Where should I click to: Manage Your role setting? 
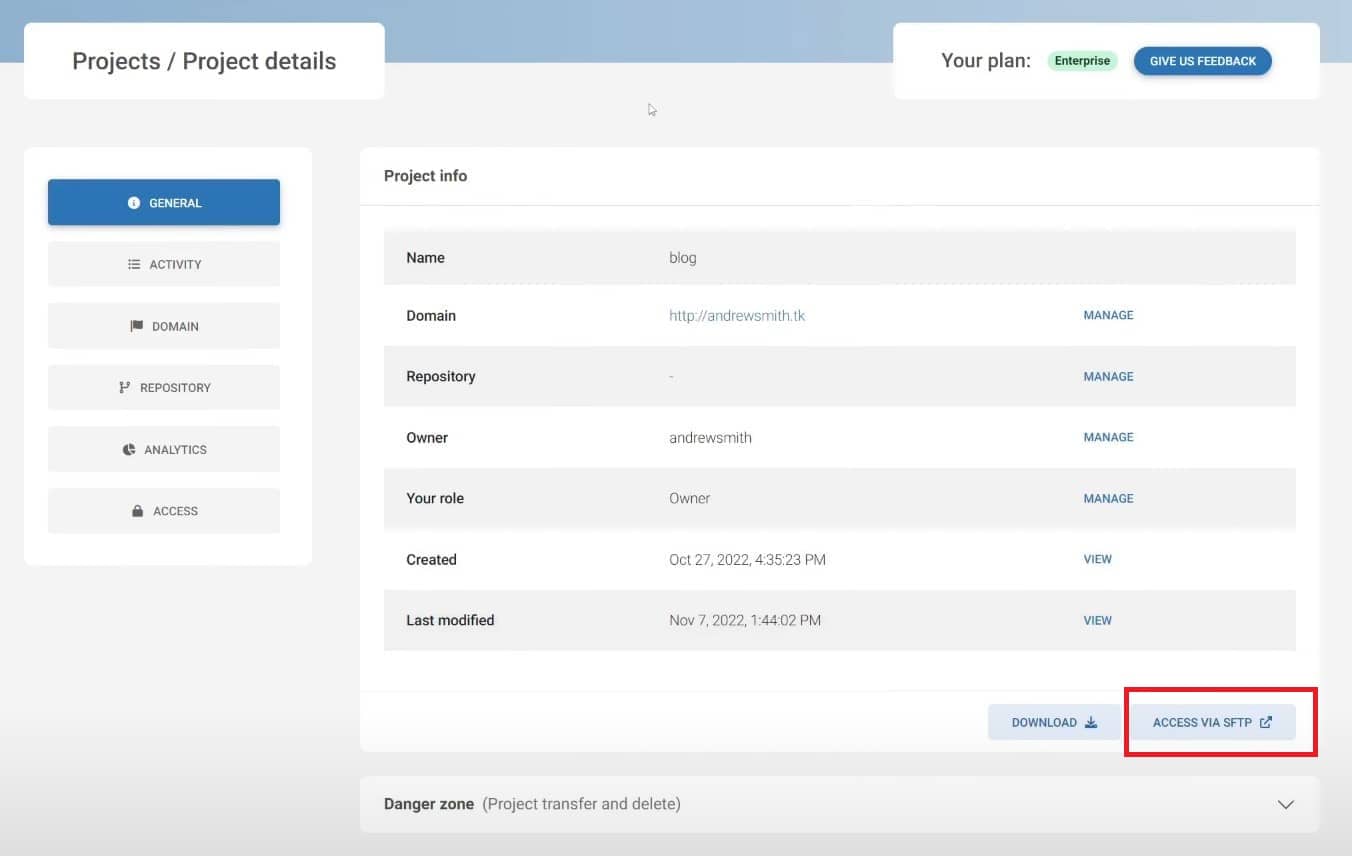click(1108, 499)
